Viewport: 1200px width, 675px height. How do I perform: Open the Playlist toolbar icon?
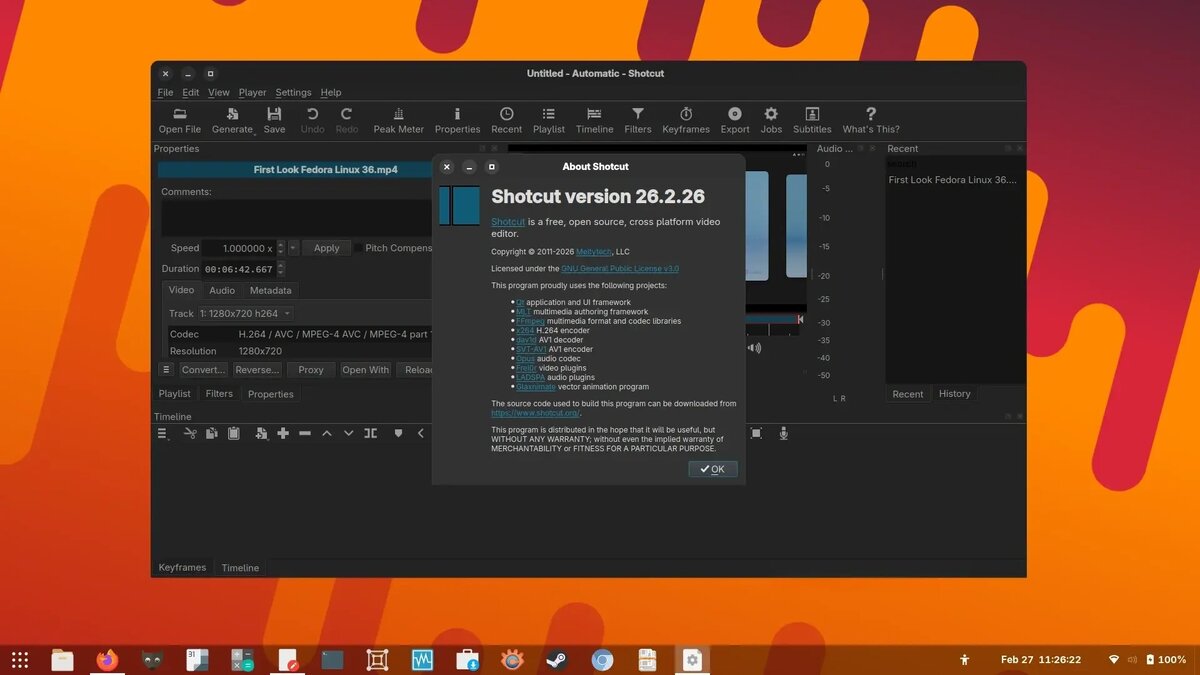coord(548,114)
